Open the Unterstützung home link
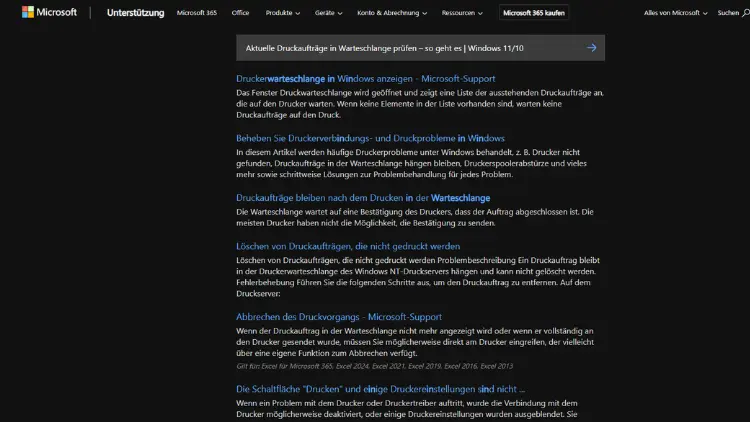The width and height of the screenshot is (750, 422). point(135,13)
